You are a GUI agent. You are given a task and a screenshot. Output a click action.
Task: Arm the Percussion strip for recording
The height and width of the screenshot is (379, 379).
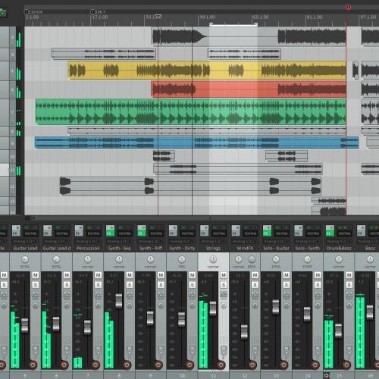(96, 364)
